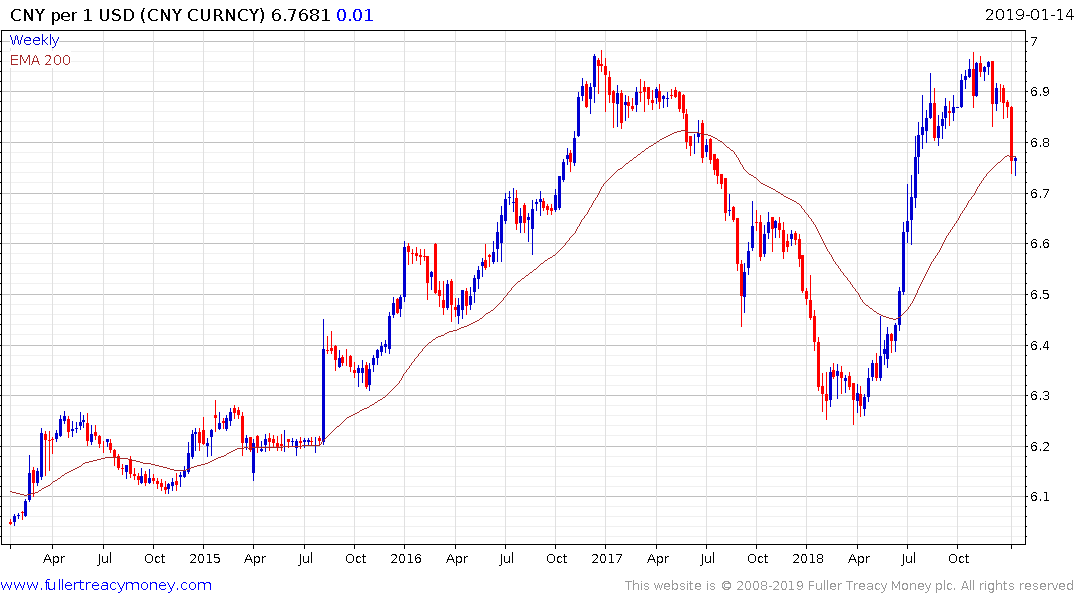Screen dimensions: 1075x600
Task: Click the y-axis label 6.3
Action: (x=1040, y=396)
